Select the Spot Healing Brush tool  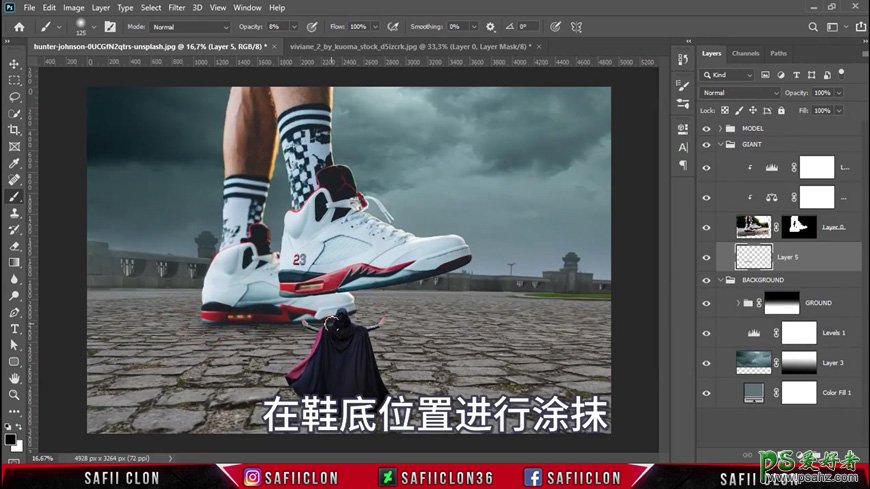click(x=14, y=180)
